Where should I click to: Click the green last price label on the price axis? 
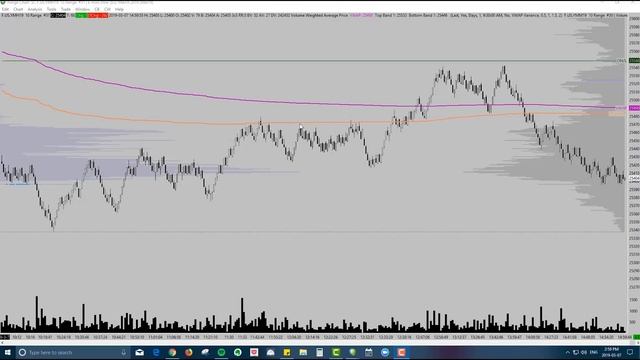[634, 60]
